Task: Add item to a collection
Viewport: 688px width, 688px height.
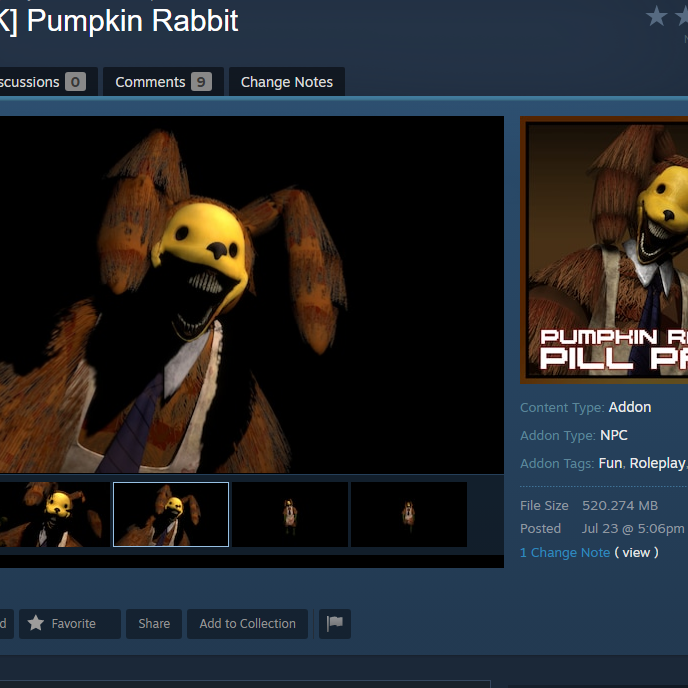Action: (247, 624)
